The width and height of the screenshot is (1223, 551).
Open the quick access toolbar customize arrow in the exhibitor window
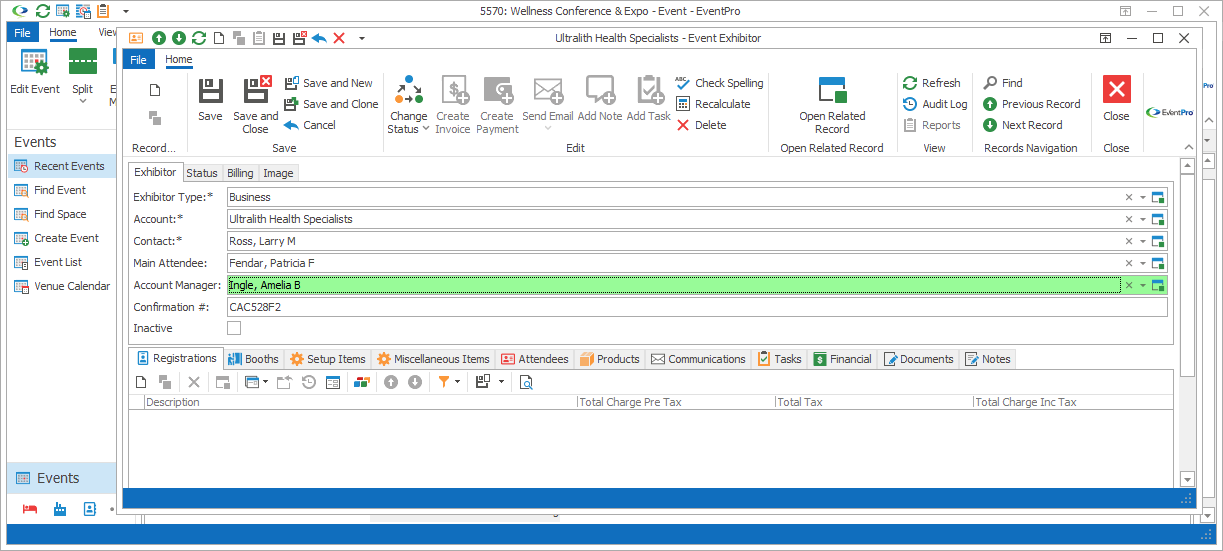362,38
